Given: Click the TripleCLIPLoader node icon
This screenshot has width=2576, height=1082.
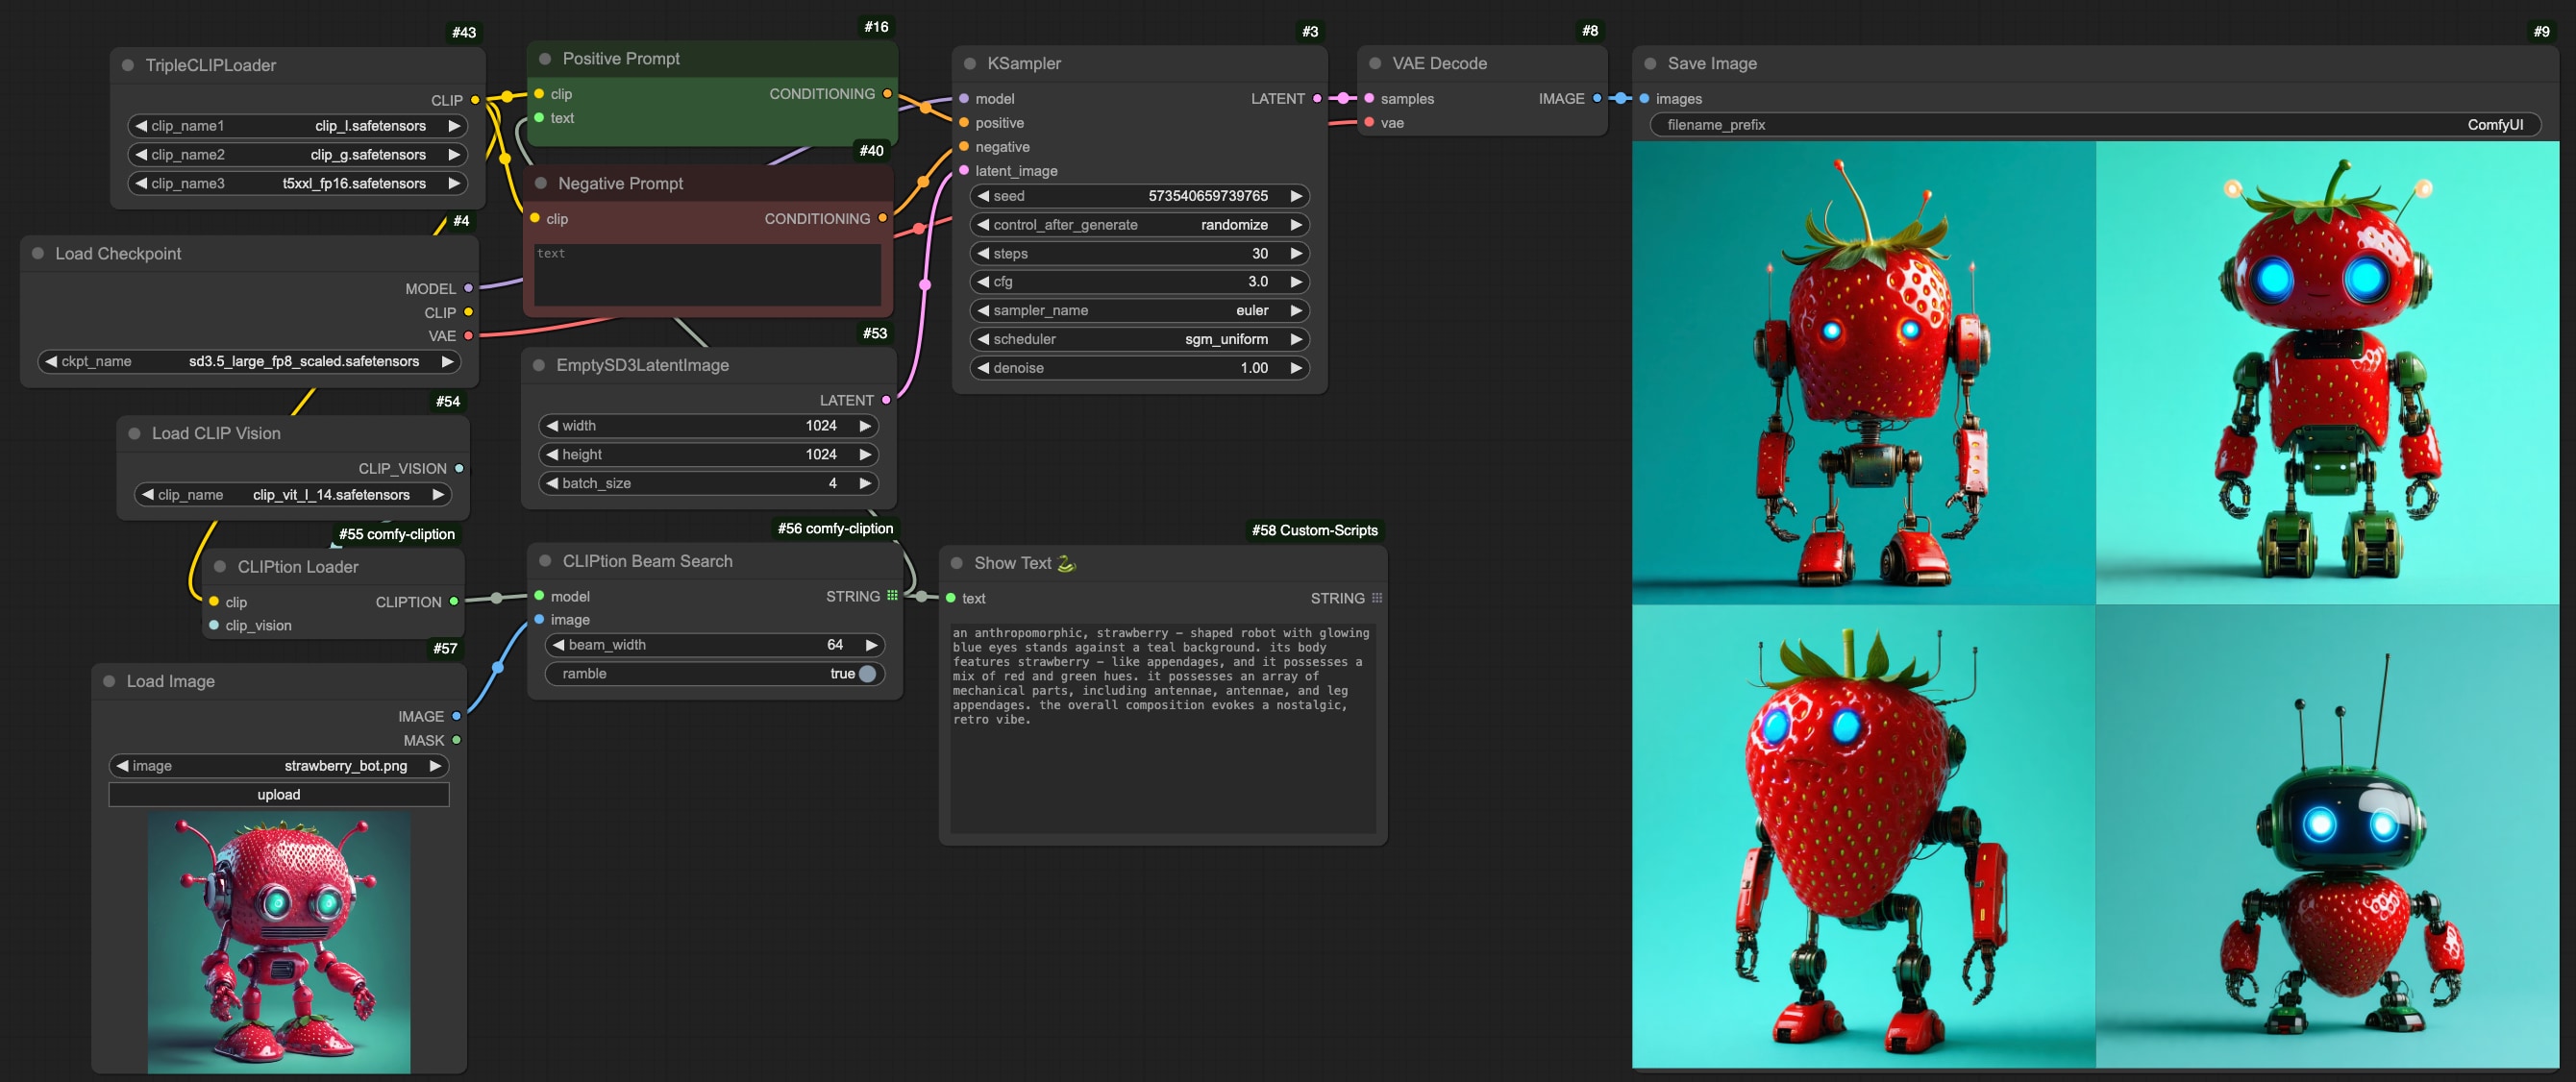Looking at the screenshot, I should [x=135, y=64].
